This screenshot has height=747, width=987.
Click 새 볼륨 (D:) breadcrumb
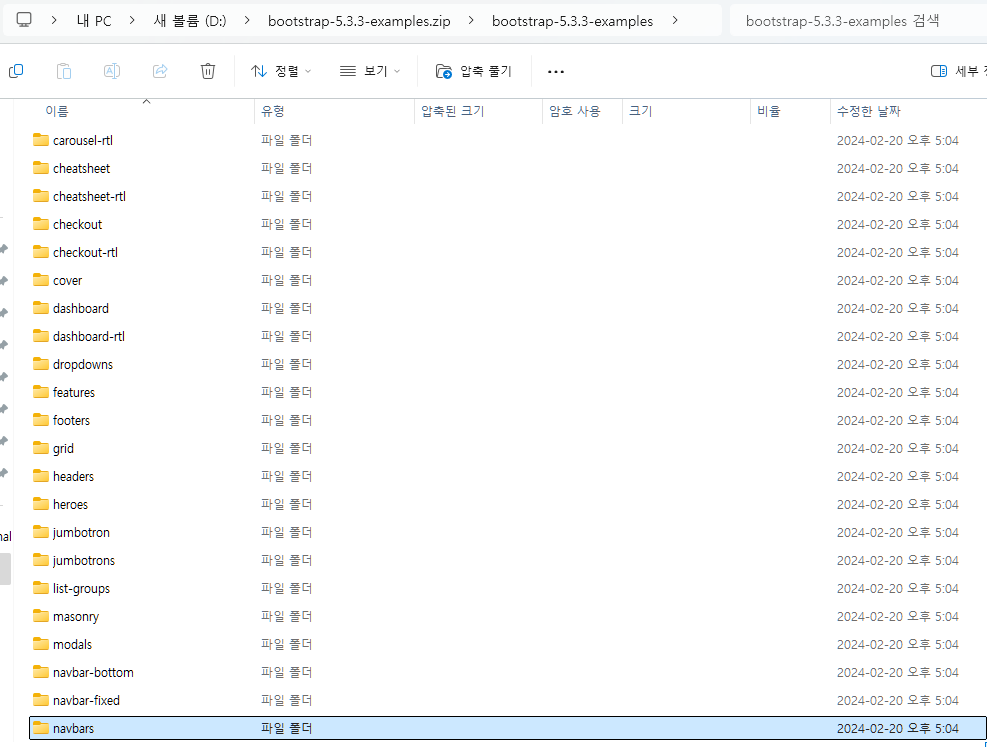(189, 21)
